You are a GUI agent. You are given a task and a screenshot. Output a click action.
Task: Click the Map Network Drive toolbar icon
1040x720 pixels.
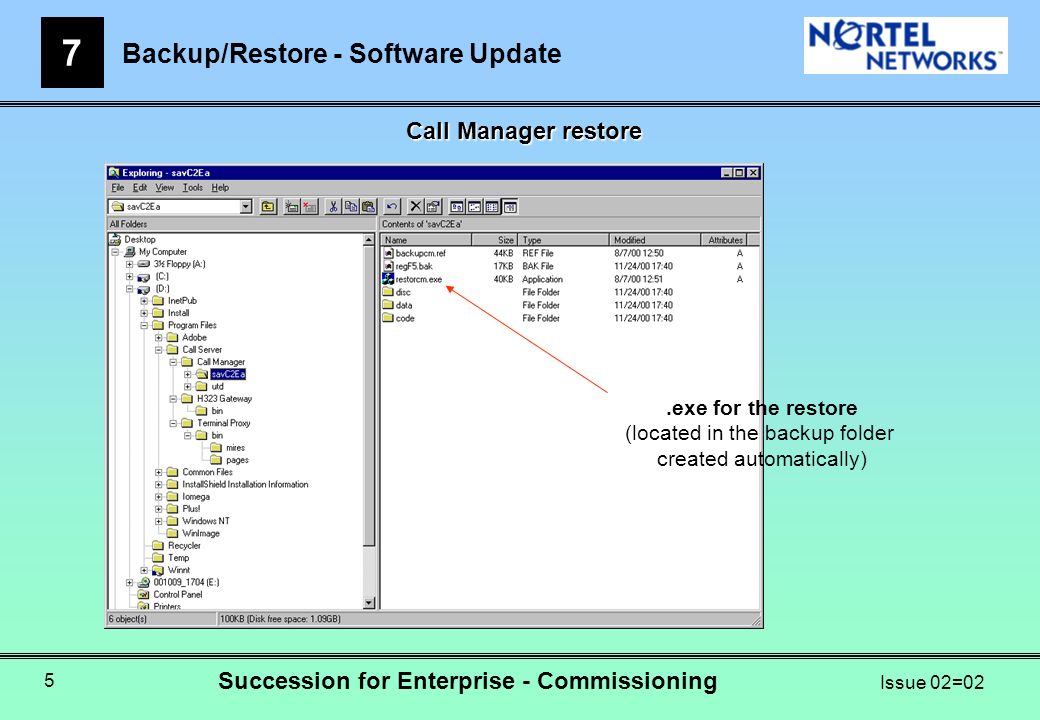[x=292, y=207]
